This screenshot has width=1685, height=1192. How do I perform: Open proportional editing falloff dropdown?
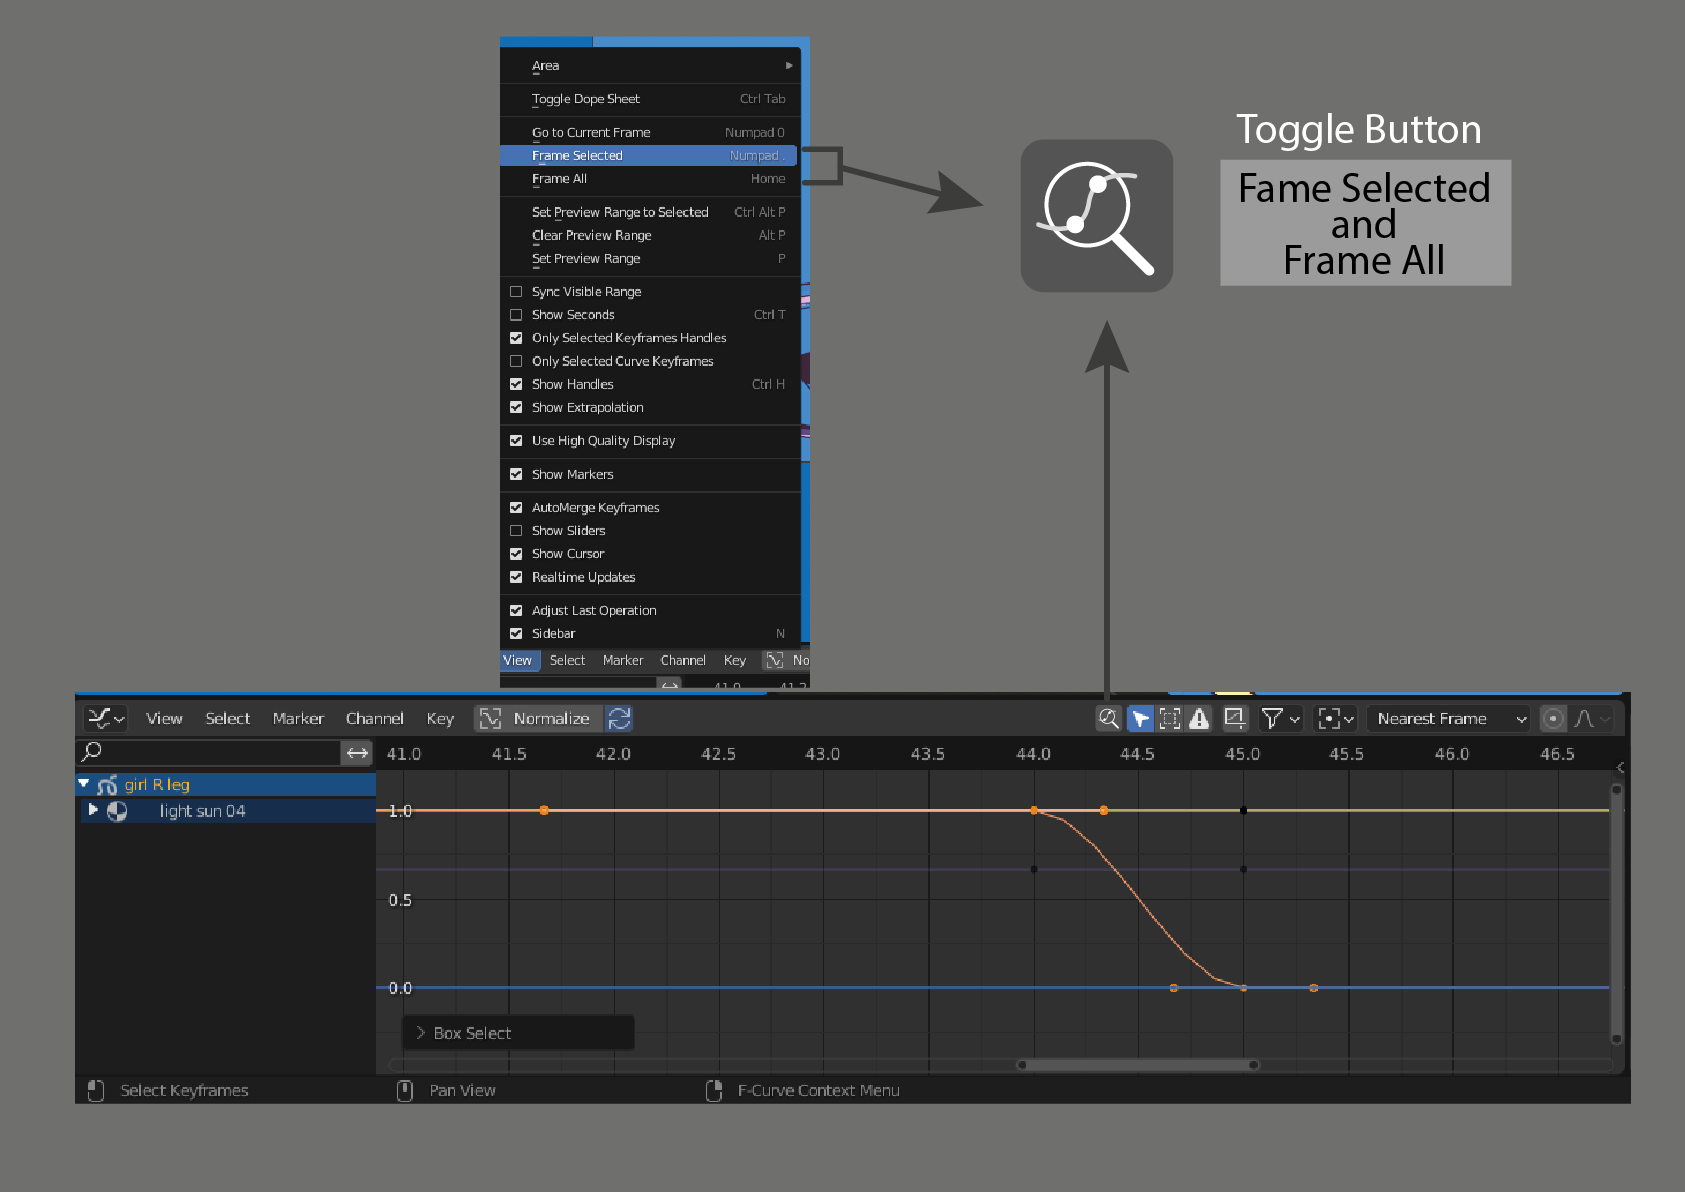coord(1592,718)
